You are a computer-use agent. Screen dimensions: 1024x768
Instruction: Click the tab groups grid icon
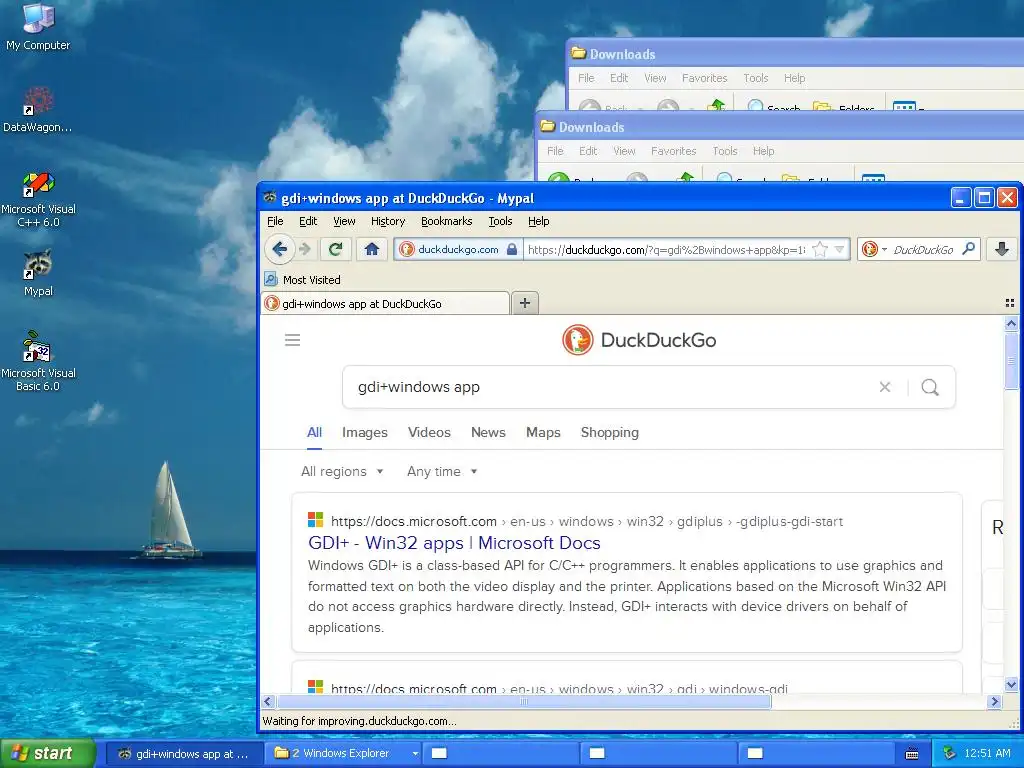point(1010,303)
